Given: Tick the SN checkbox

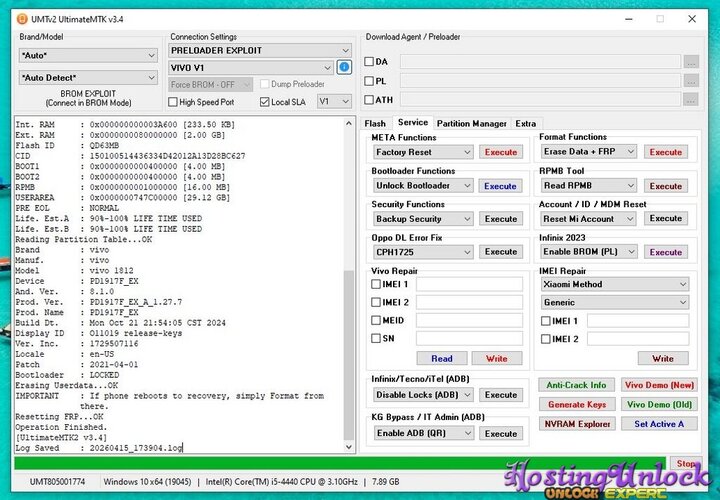Looking at the screenshot, I should [376, 338].
